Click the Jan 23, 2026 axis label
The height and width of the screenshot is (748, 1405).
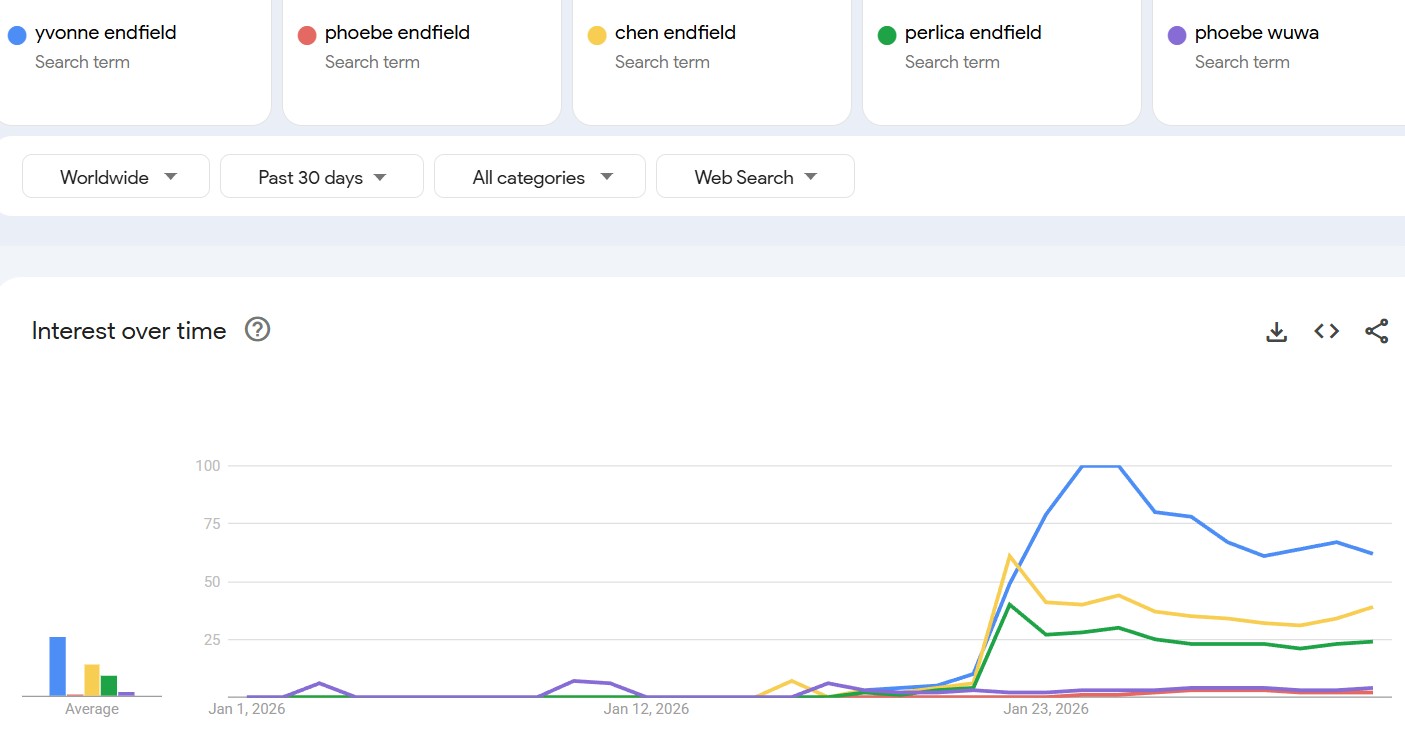tap(1046, 709)
